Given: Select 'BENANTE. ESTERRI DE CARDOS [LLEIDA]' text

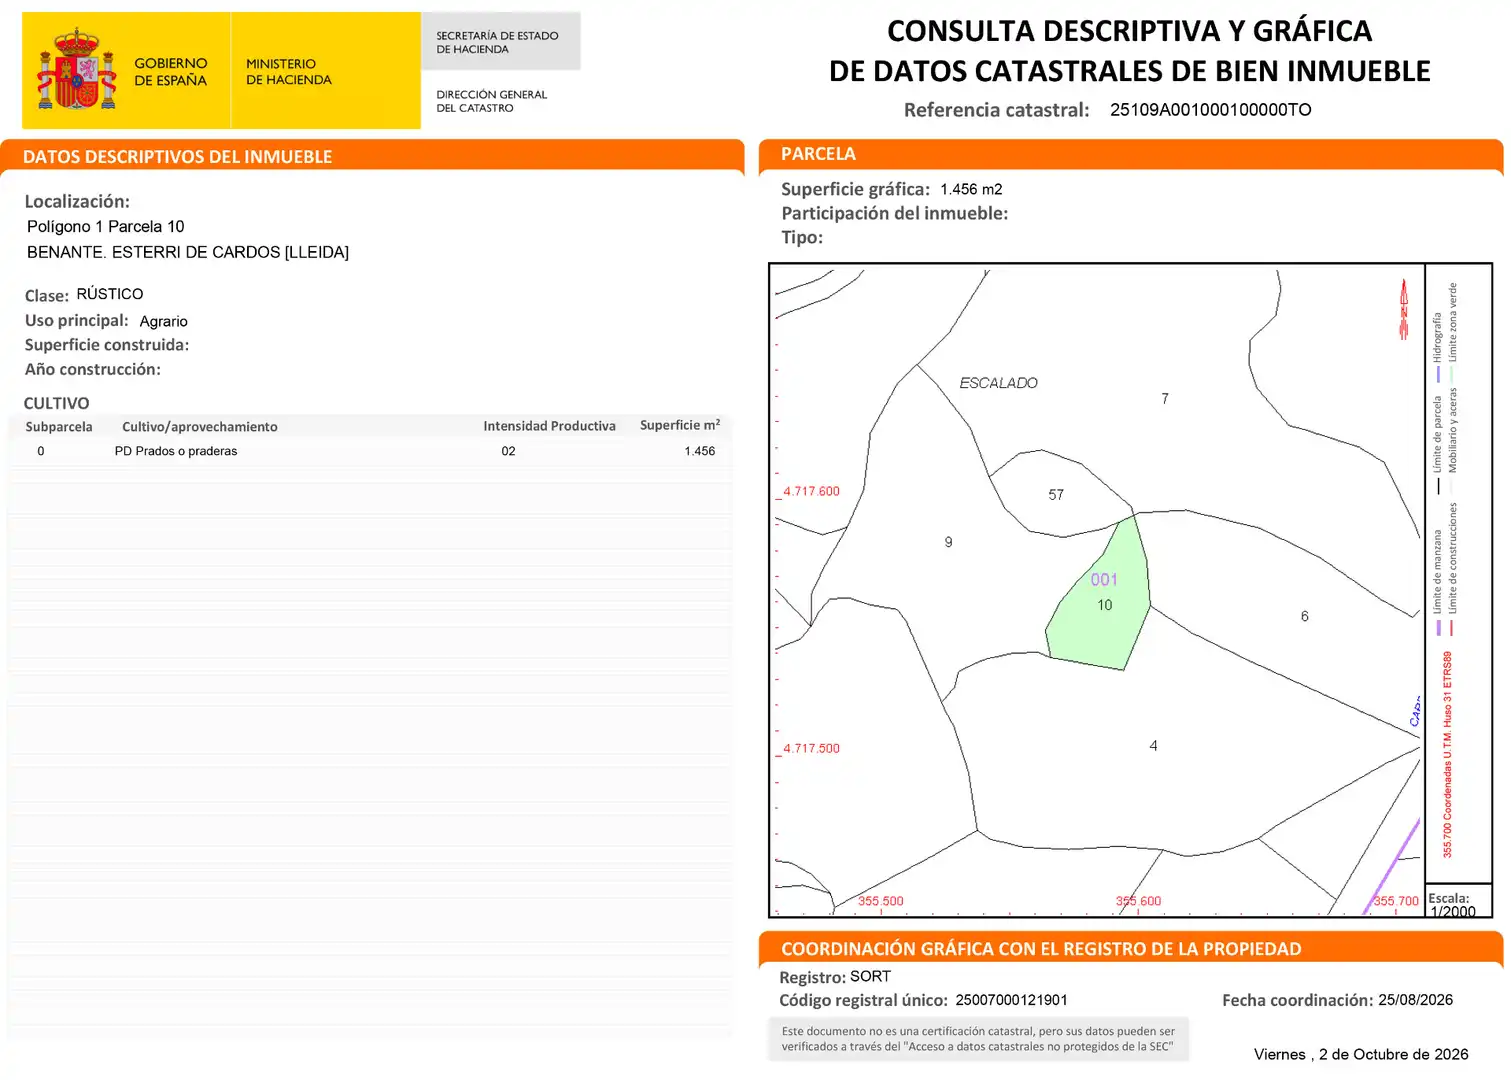Looking at the screenshot, I should 188,253.
